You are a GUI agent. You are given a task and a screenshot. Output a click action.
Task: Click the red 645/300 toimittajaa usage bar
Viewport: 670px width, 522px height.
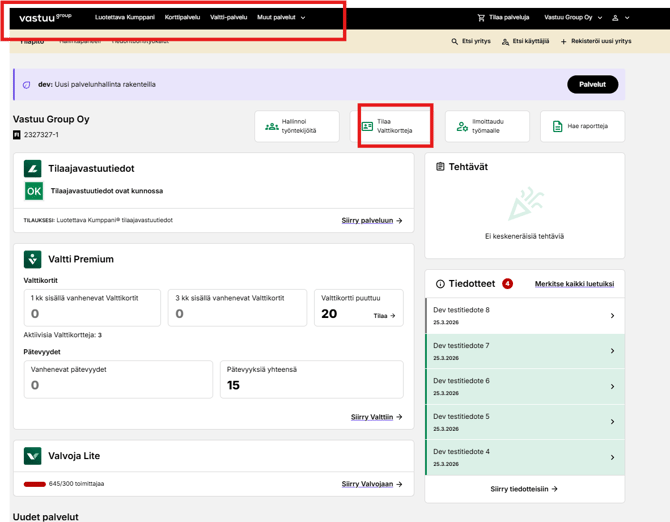(x=35, y=484)
